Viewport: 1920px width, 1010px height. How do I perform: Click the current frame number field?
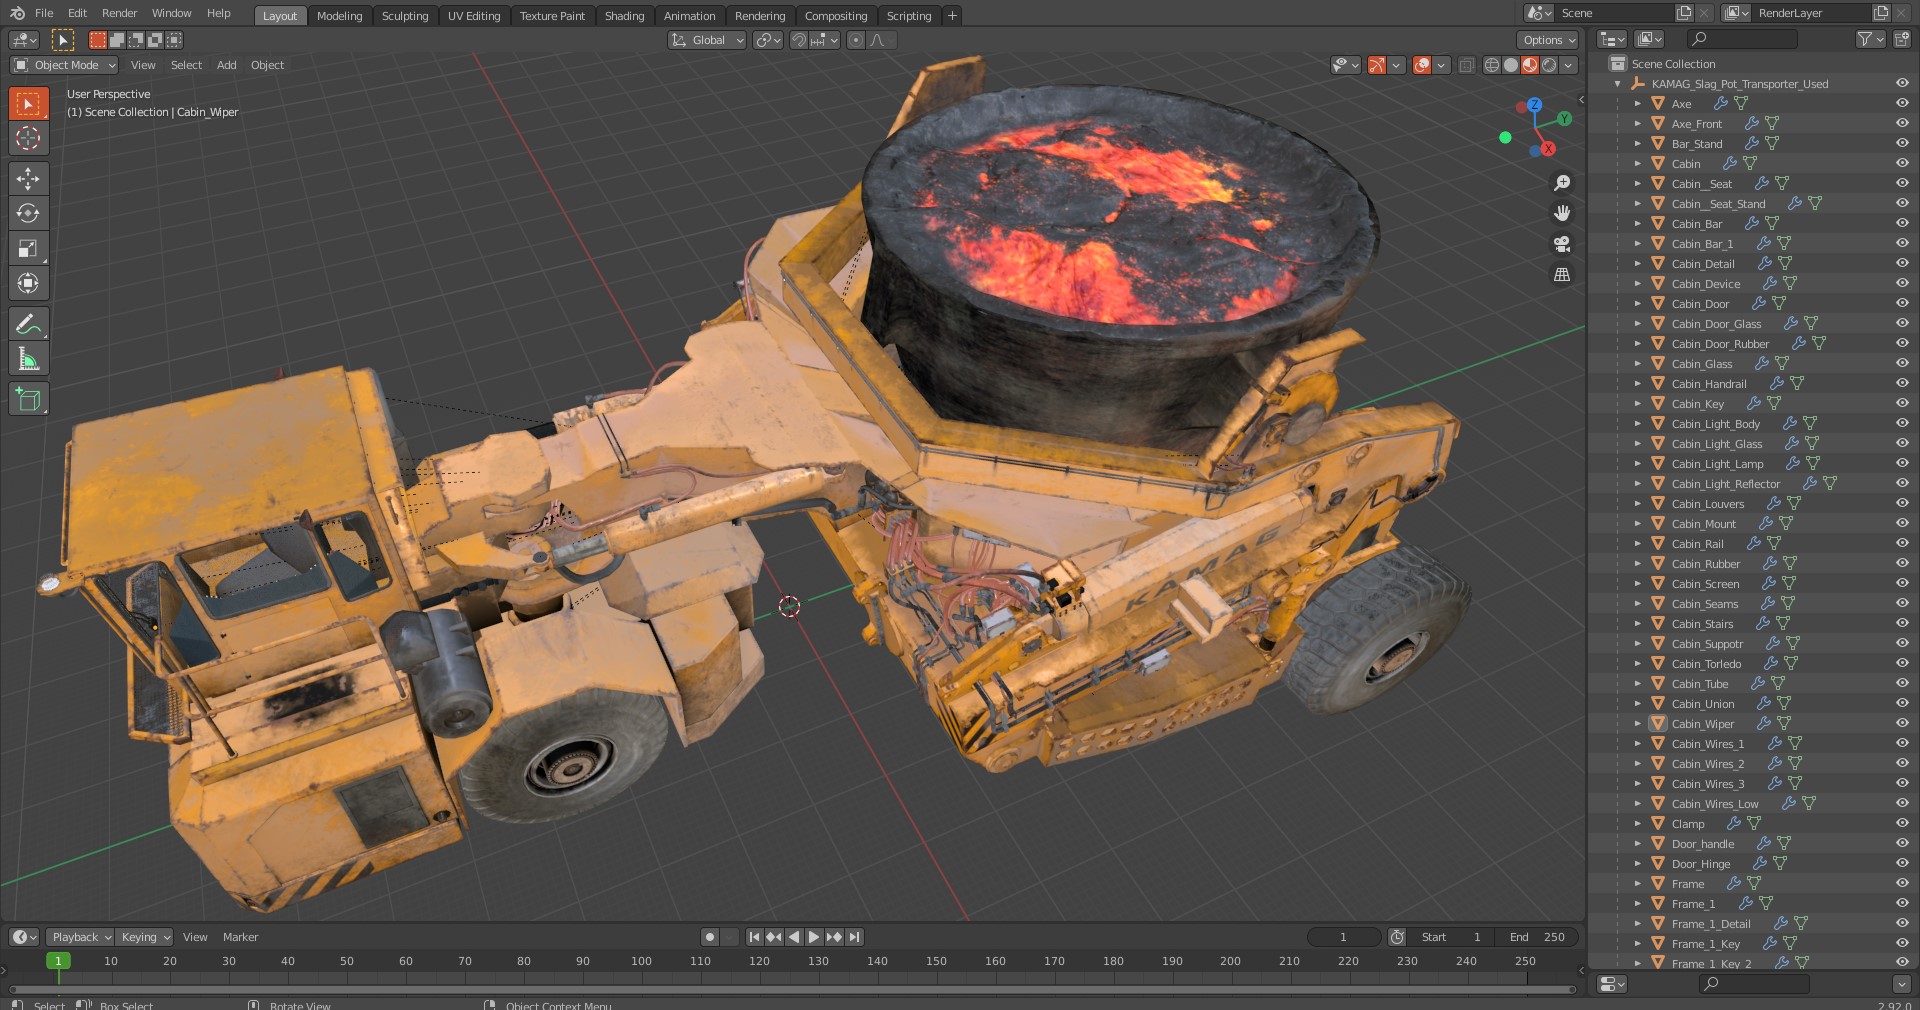point(1343,937)
